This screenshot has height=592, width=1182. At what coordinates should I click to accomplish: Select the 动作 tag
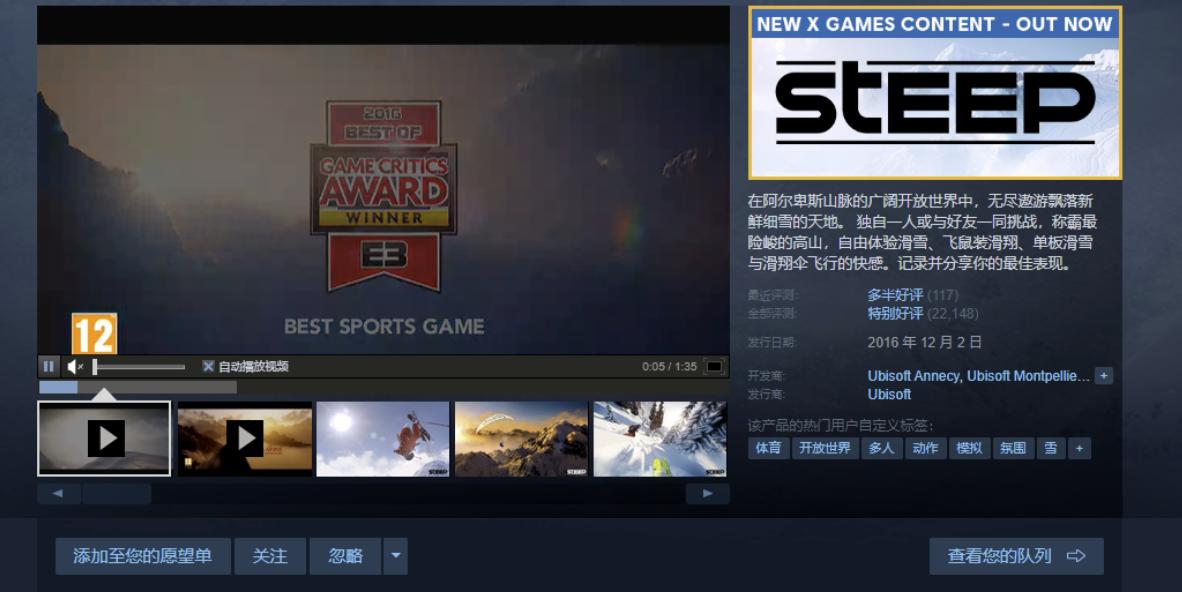(925, 448)
